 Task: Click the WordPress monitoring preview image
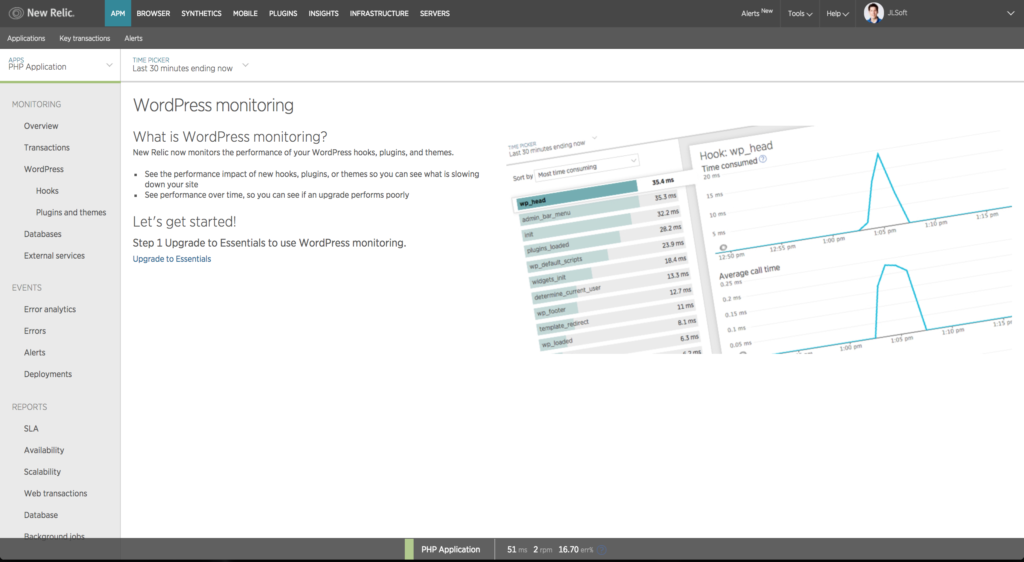coord(759,240)
